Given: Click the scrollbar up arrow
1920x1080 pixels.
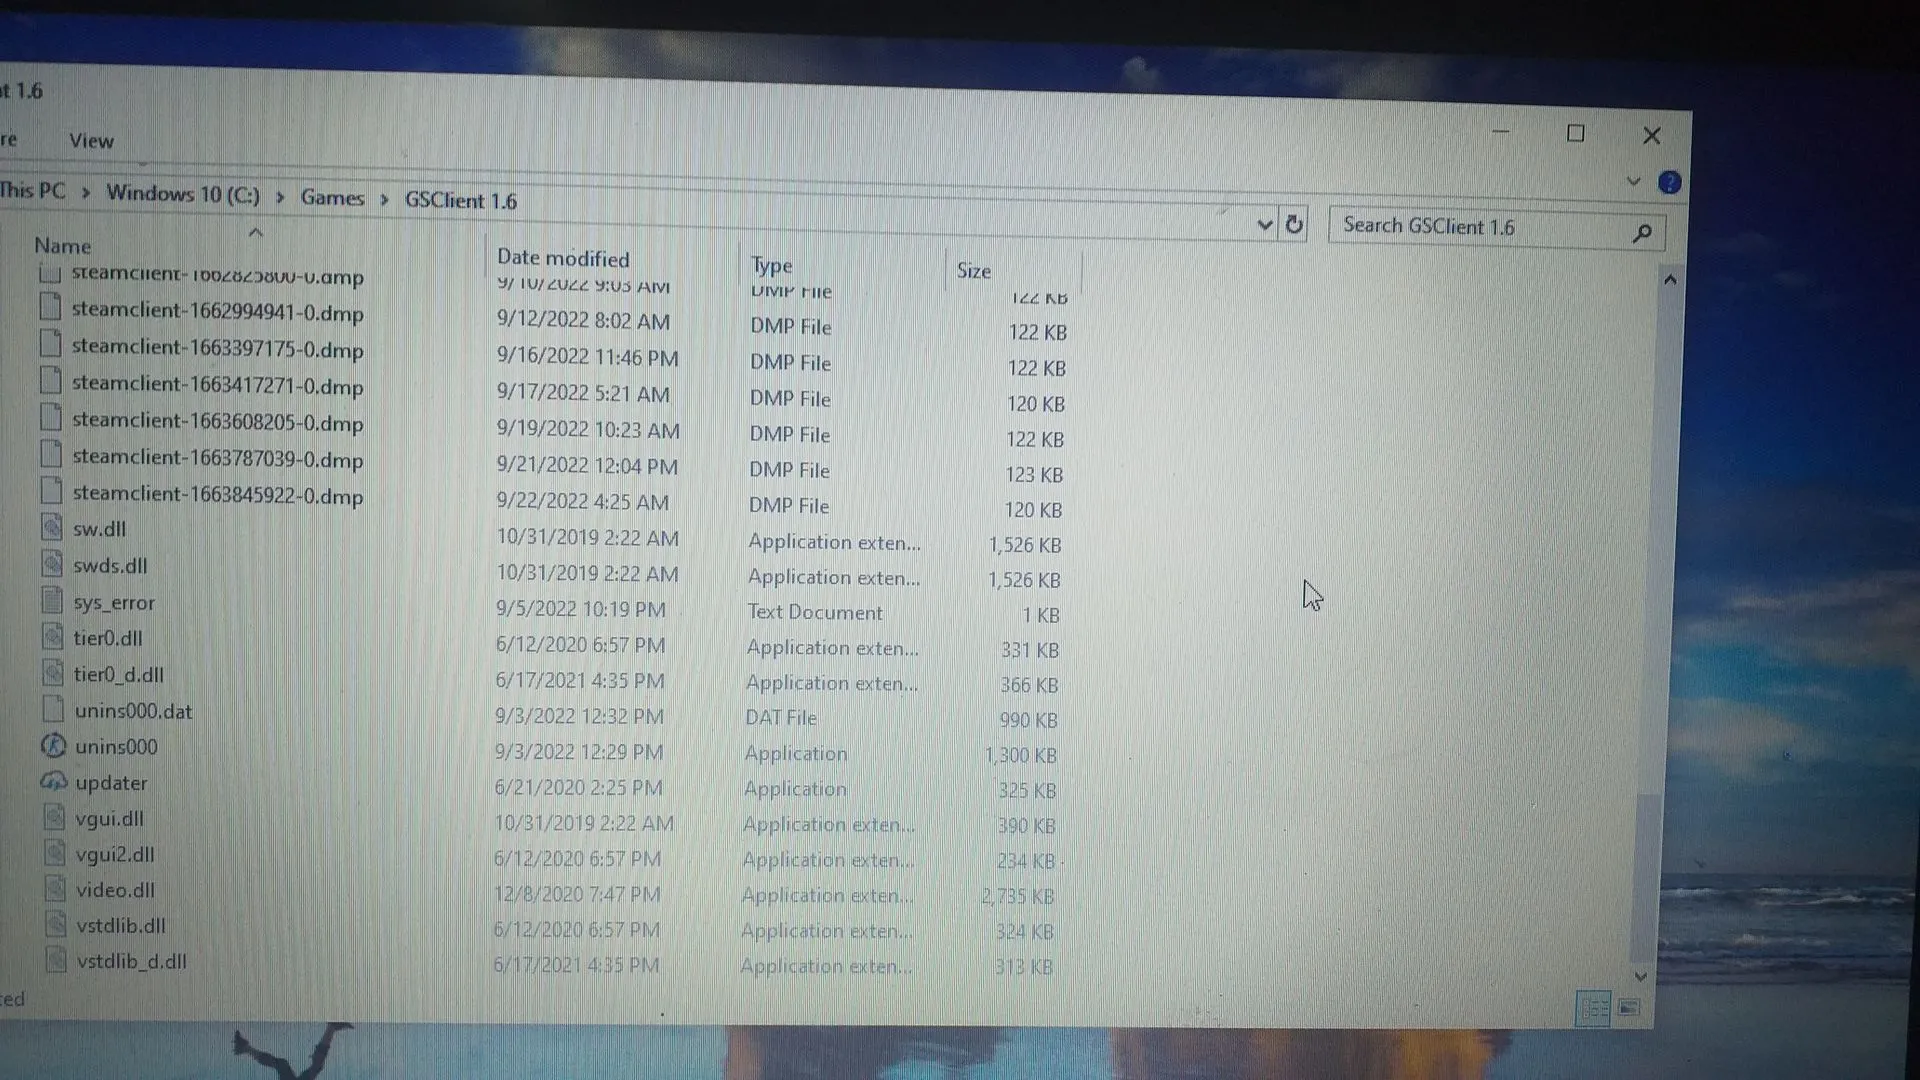Looking at the screenshot, I should [x=1669, y=280].
